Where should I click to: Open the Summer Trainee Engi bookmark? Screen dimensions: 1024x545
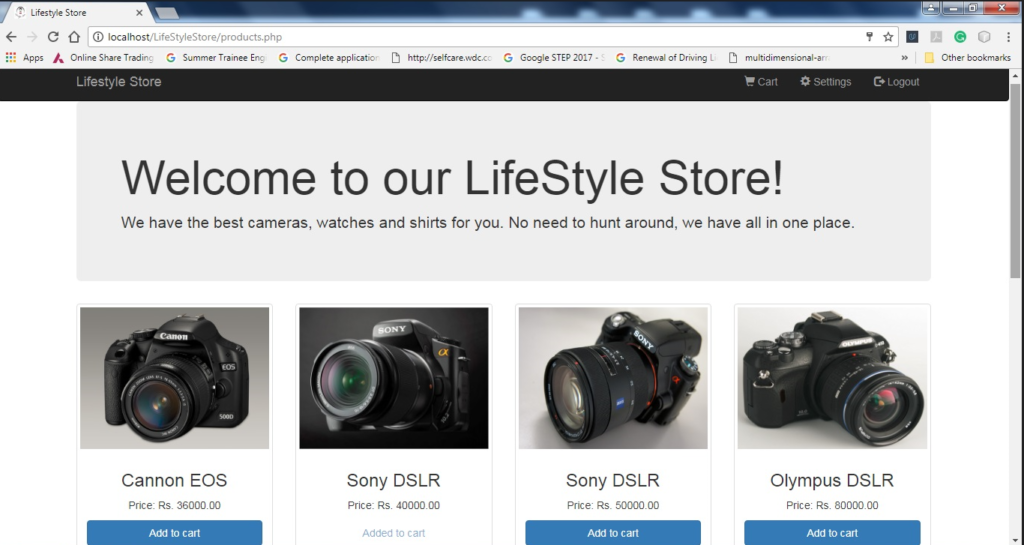point(216,57)
